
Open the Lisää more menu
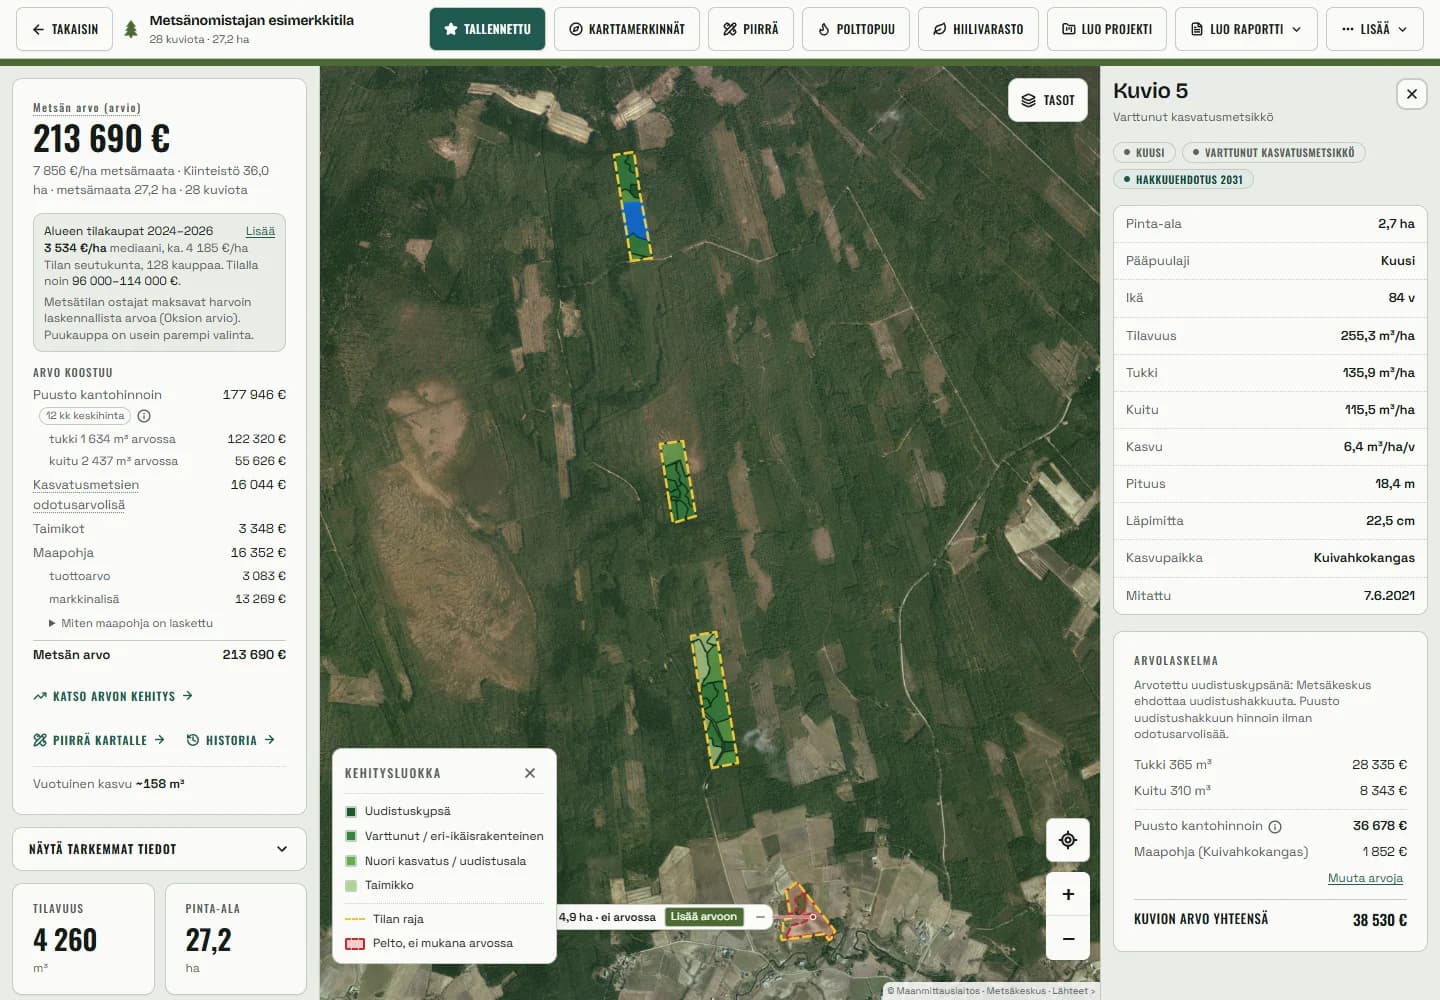(1374, 29)
